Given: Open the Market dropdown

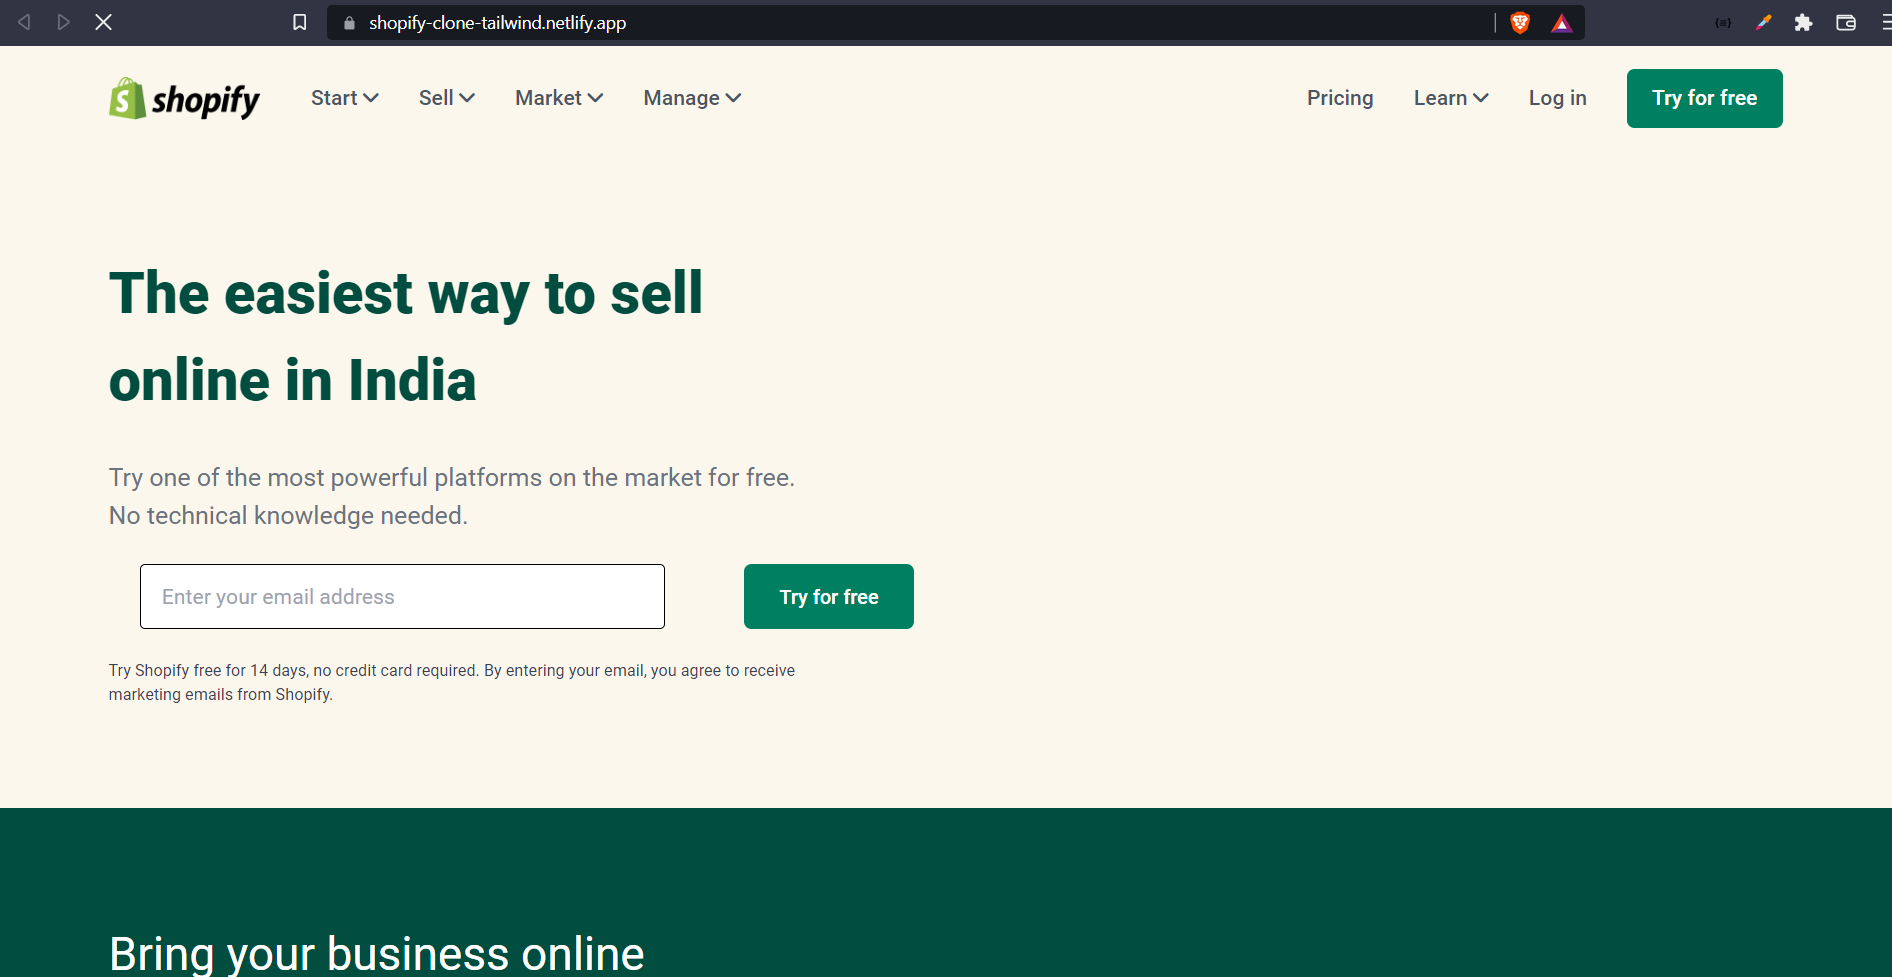Looking at the screenshot, I should 559,98.
